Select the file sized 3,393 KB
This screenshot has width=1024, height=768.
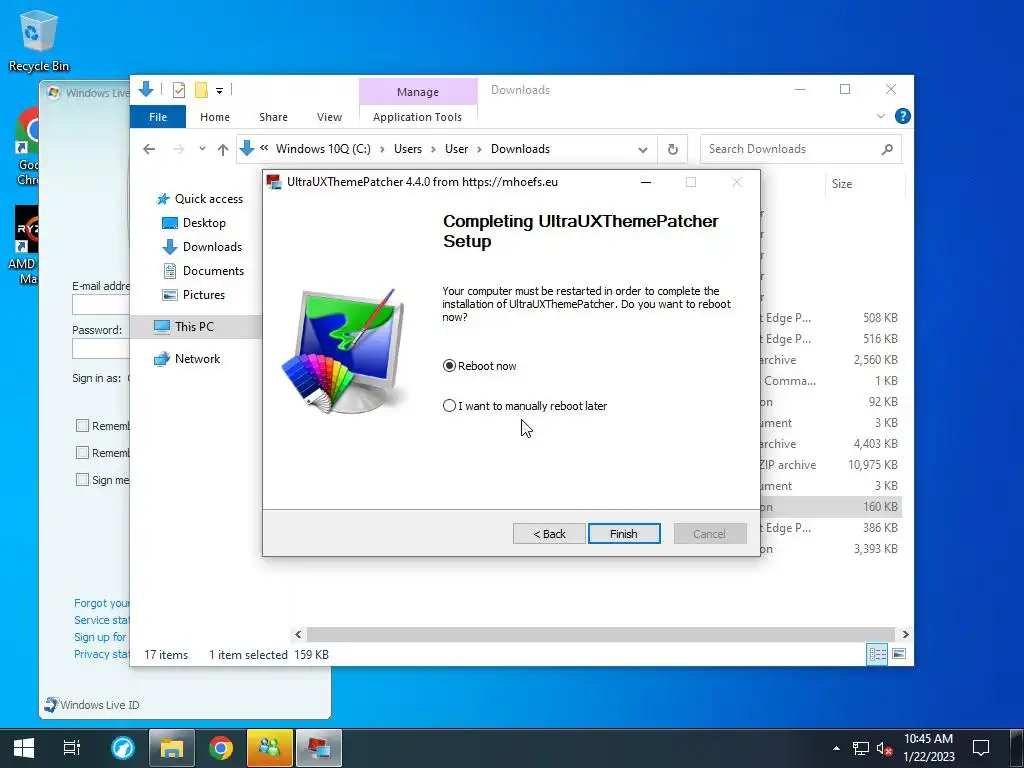(x=830, y=549)
